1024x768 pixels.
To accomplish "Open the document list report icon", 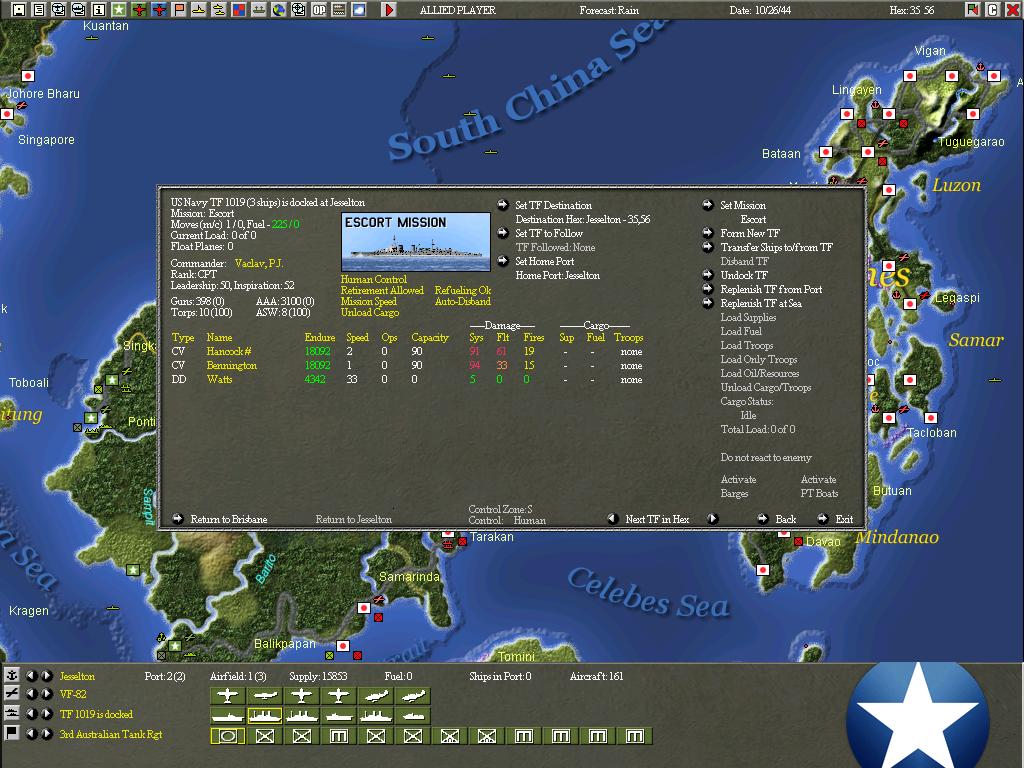I will click(x=39, y=10).
